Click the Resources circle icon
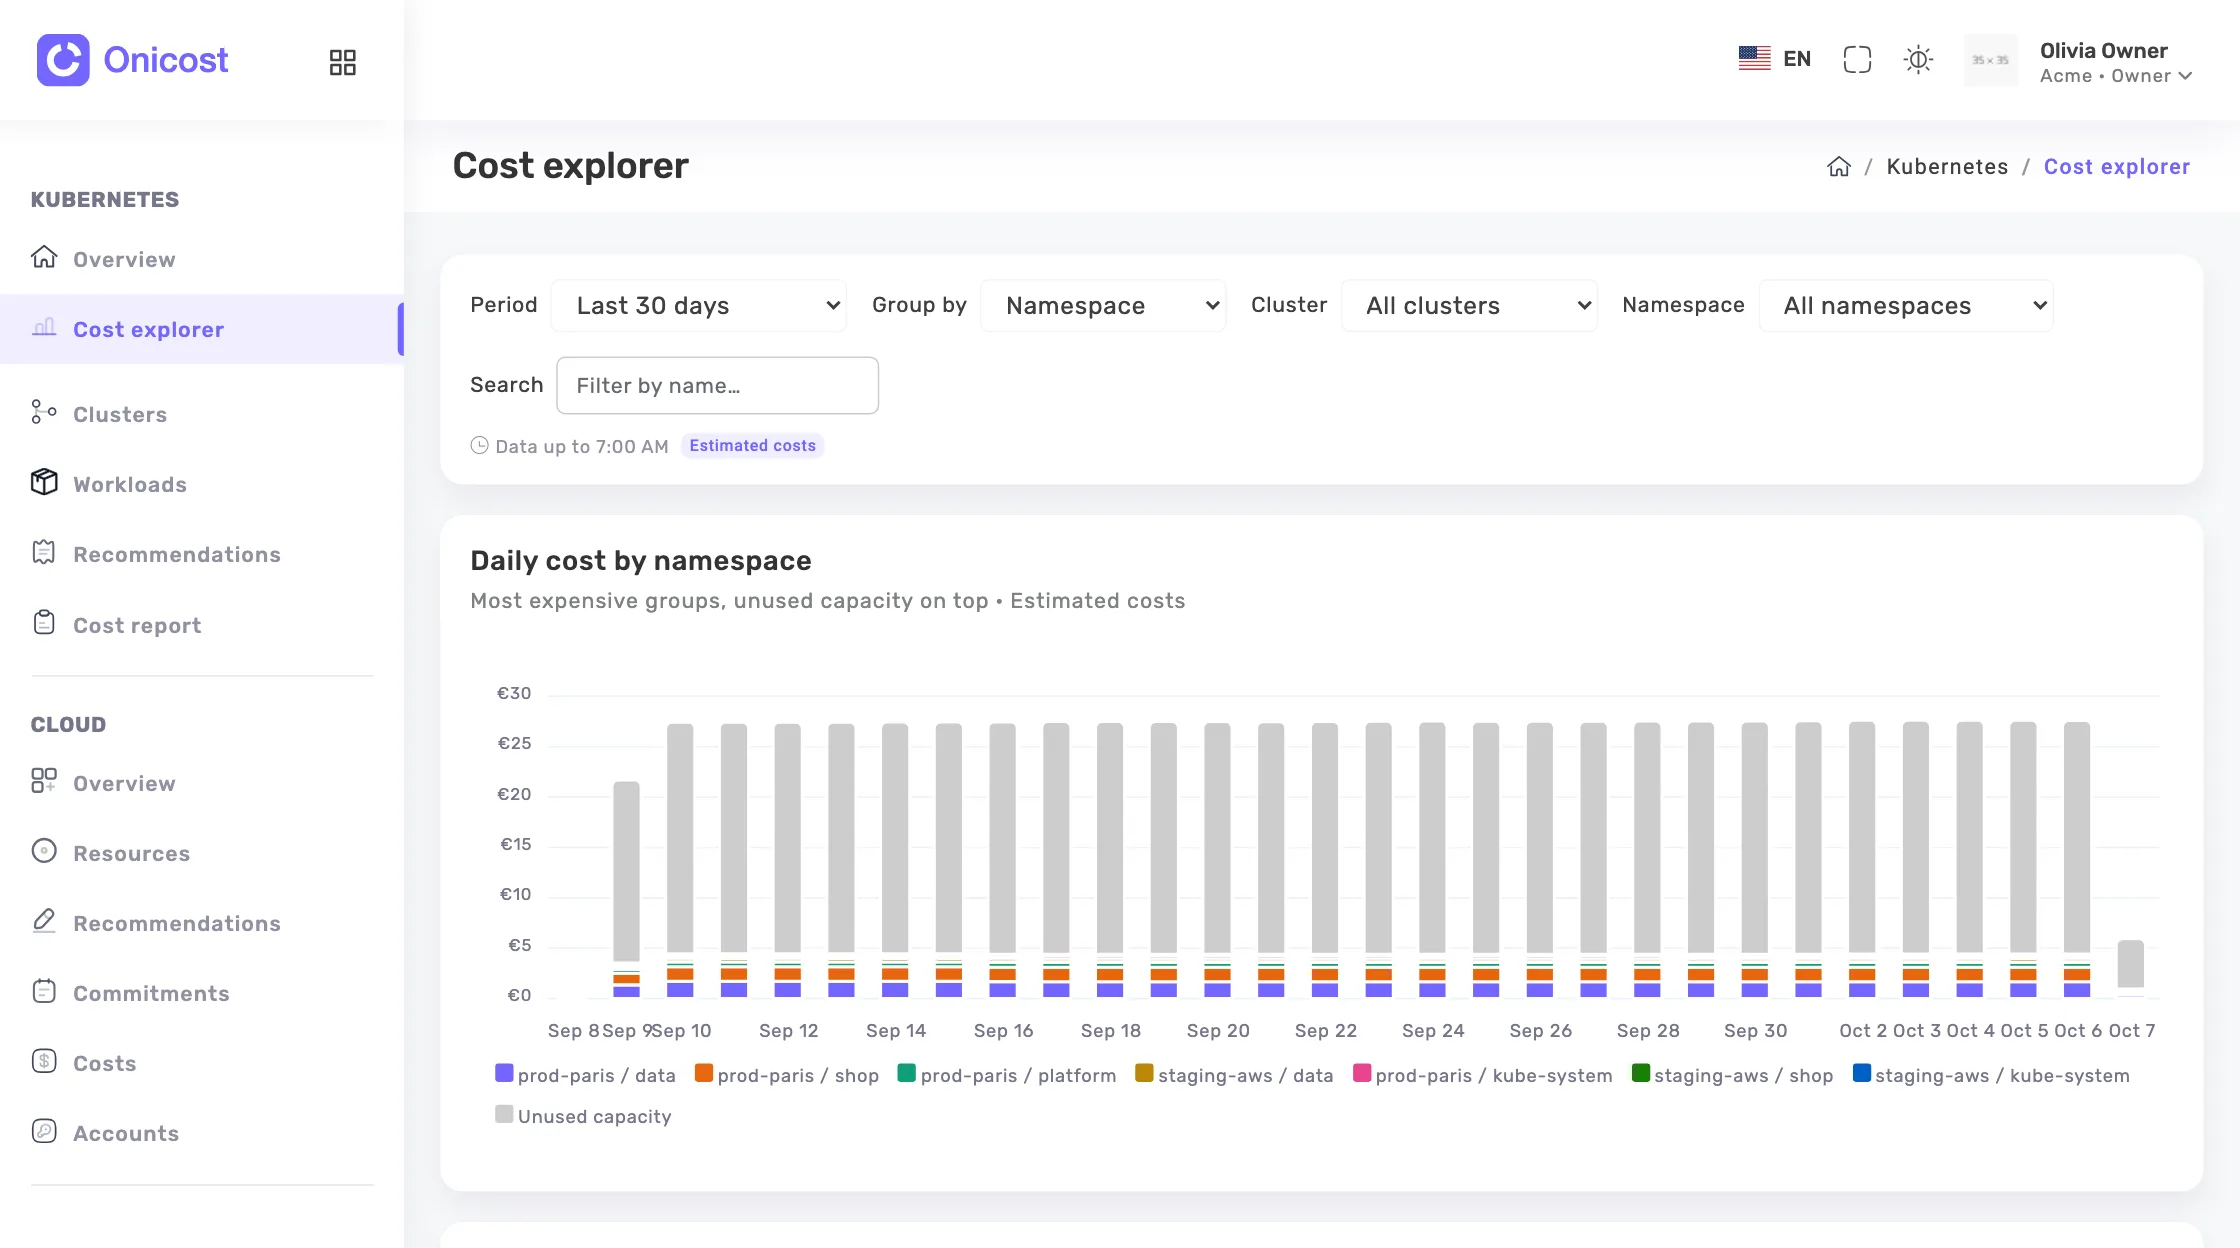 (44, 851)
